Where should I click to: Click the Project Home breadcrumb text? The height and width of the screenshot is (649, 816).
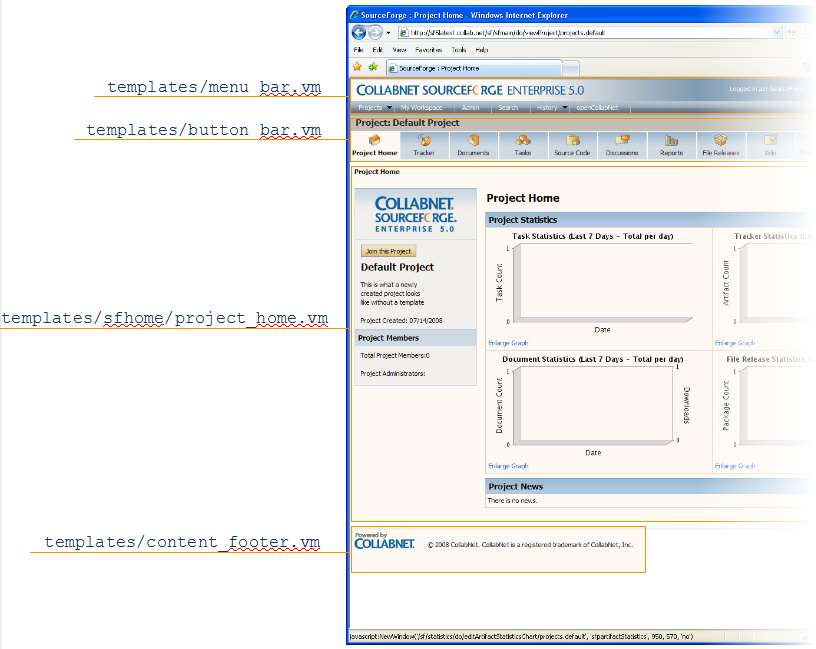pyautogui.click(x=377, y=172)
